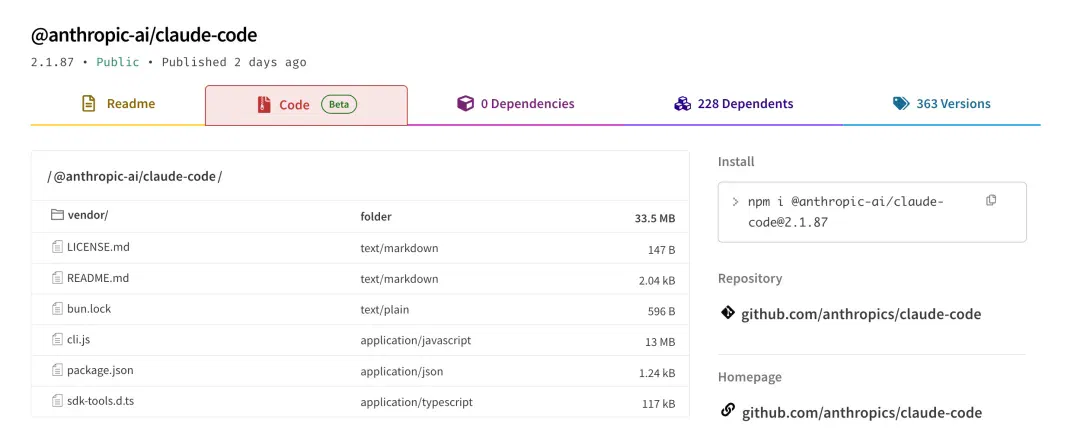Open the 228 Dependents tab
Screen dimensions: 1080x448
click(733, 104)
